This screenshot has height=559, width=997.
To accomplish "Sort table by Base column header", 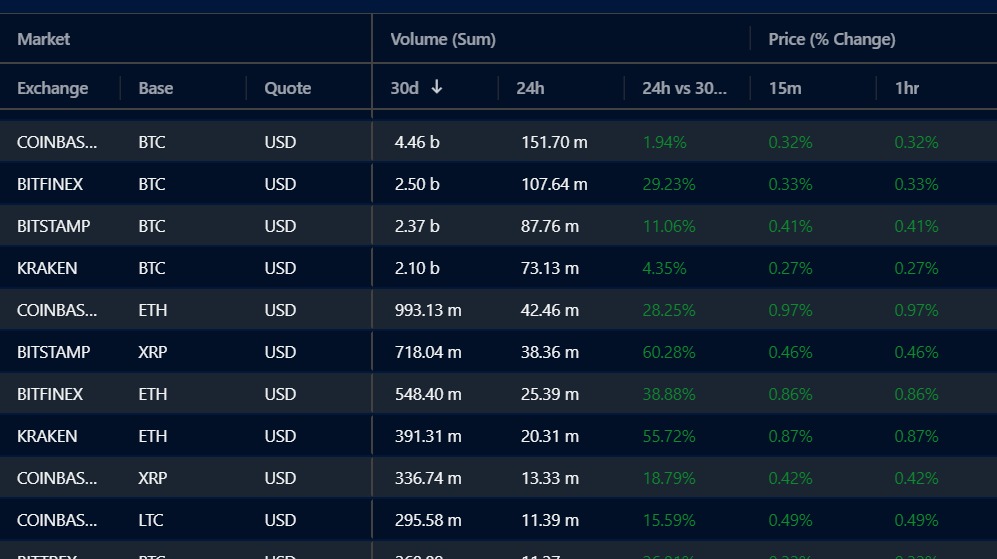I will coord(156,88).
